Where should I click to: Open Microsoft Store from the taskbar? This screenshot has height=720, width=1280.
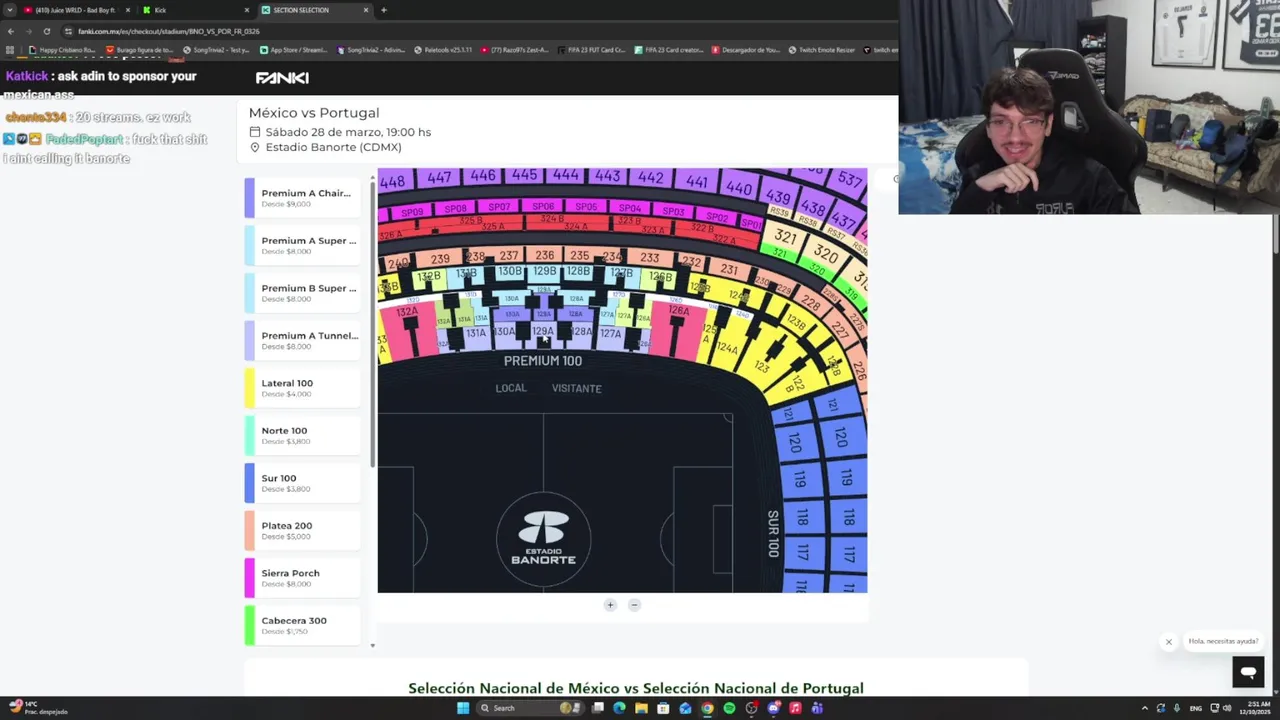pos(663,708)
